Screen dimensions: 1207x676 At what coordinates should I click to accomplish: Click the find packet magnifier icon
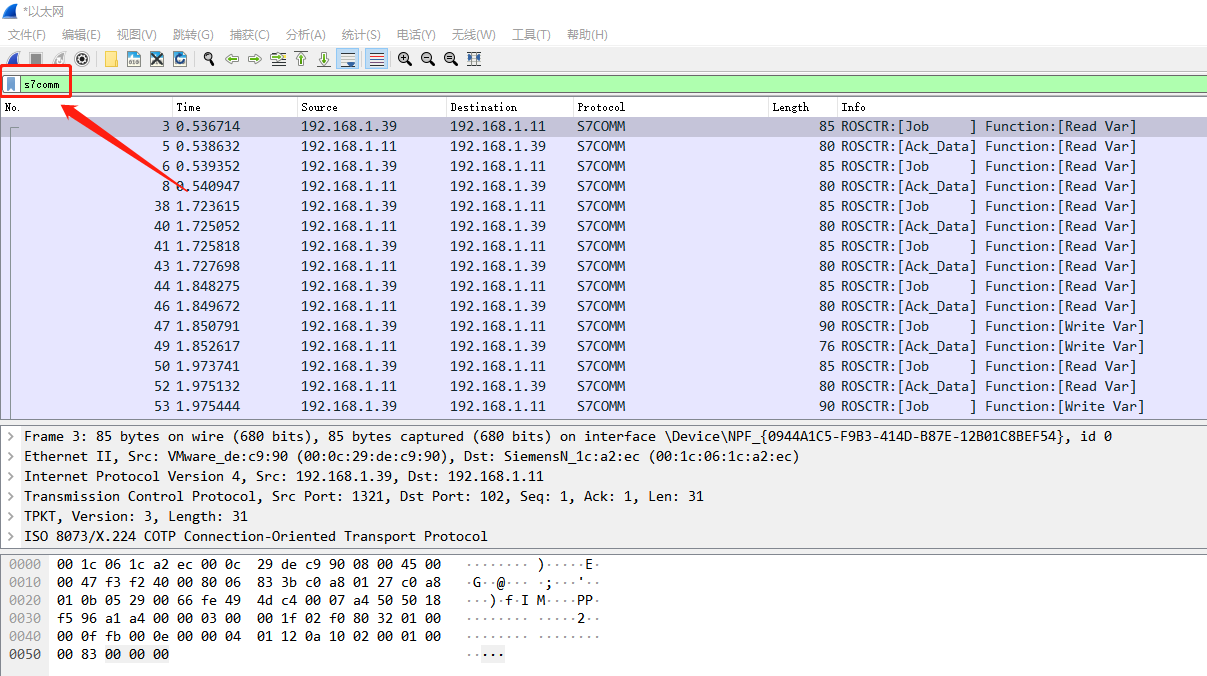coord(209,59)
